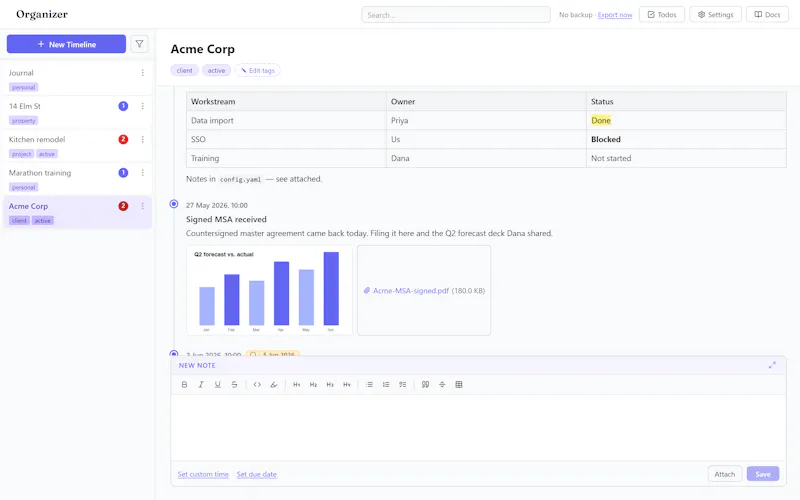The height and width of the screenshot is (500, 800).
Task: Focus the Search field
Action: (x=456, y=15)
